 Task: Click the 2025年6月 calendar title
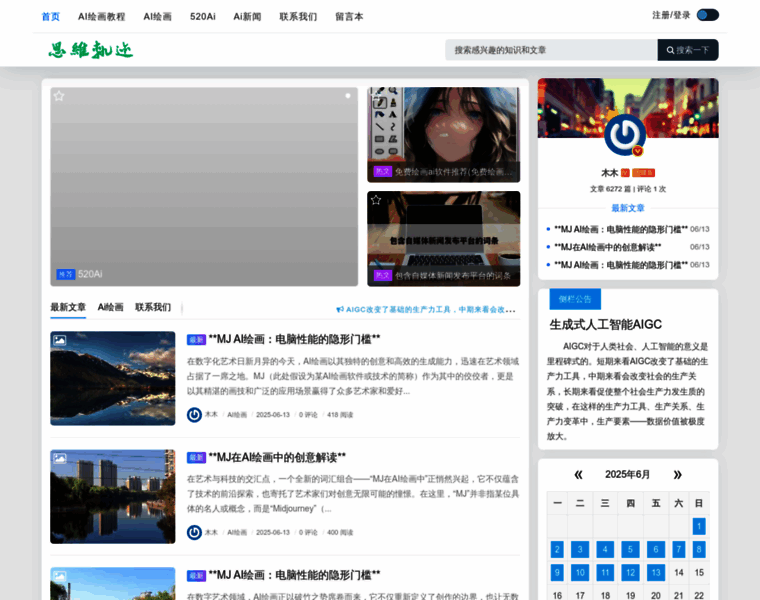(x=627, y=474)
